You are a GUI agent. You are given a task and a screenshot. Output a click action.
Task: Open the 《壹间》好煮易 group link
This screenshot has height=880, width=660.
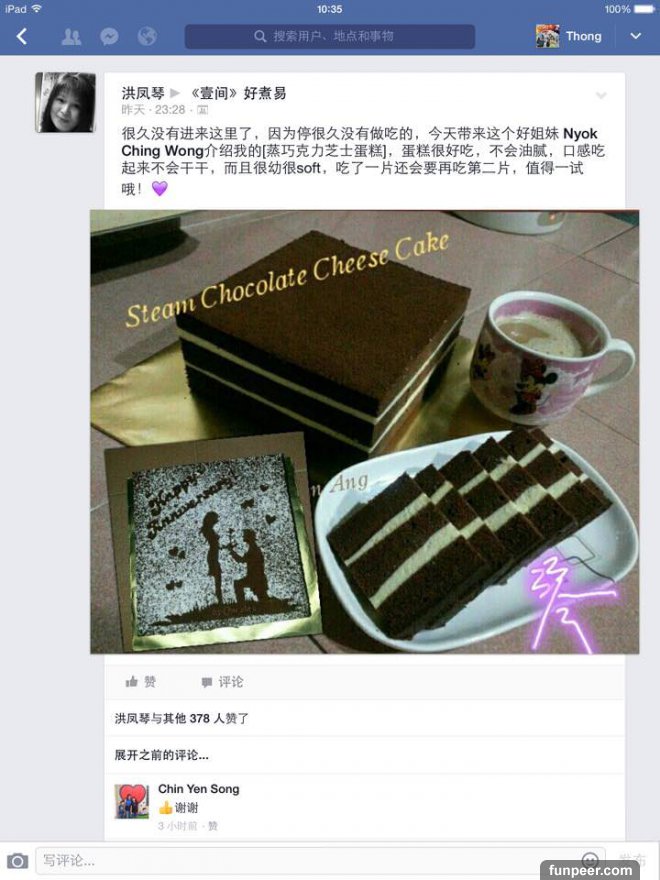(x=237, y=93)
